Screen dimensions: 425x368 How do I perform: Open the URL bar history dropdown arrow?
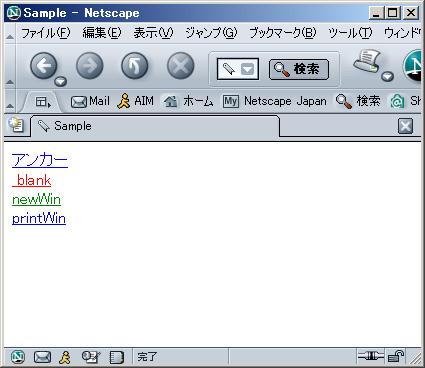tap(248, 69)
